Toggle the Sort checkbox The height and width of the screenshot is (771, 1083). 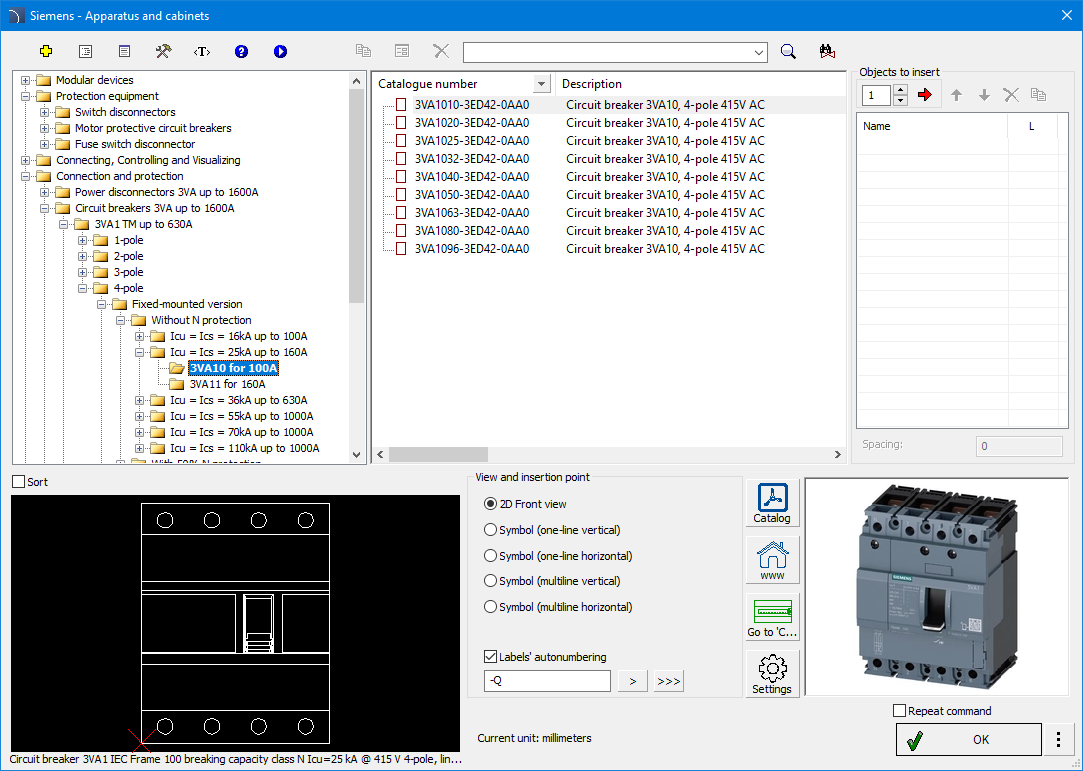tap(19, 482)
